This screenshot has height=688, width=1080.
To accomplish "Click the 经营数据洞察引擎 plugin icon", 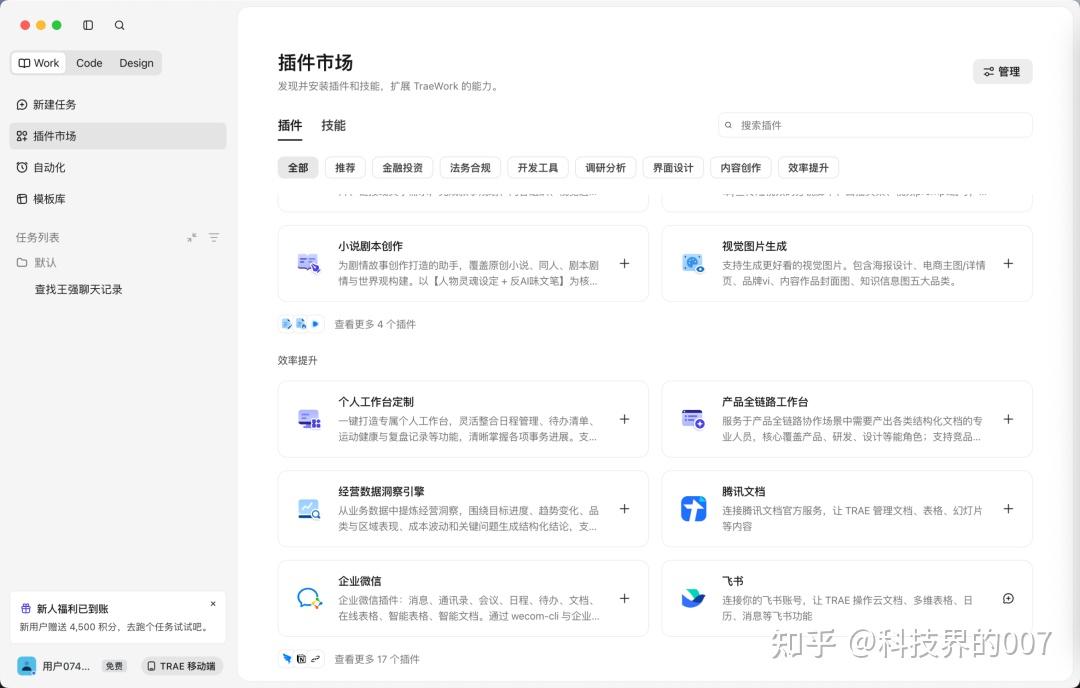I will pyautogui.click(x=309, y=509).
